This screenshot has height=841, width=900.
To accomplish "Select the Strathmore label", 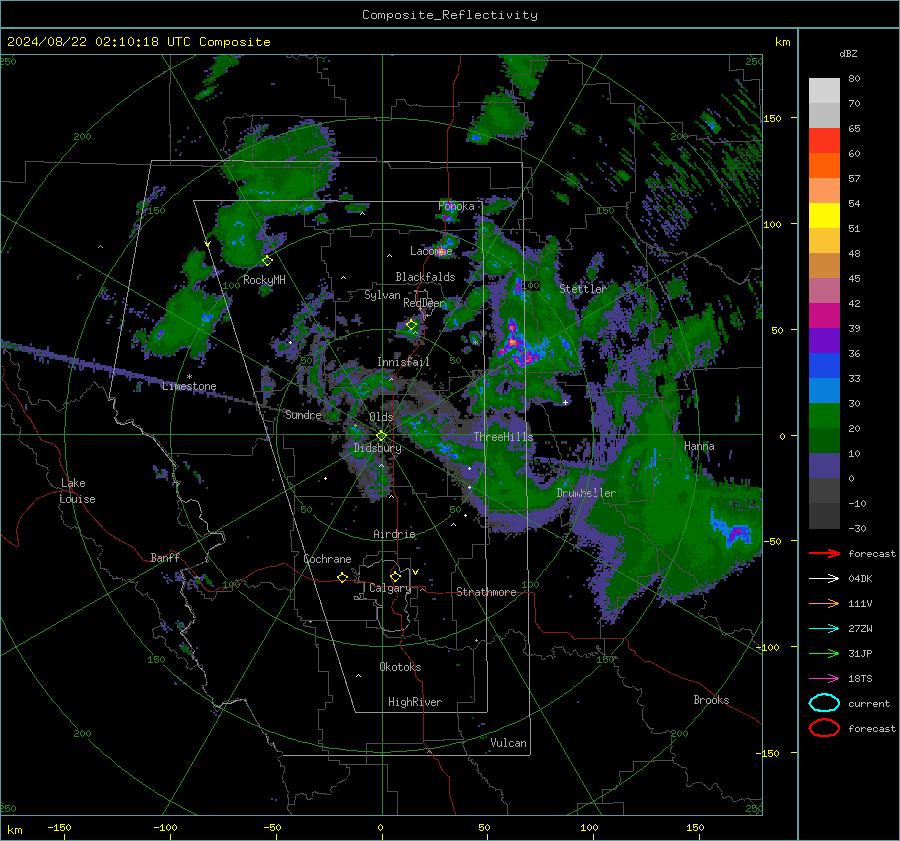I will (486, 592).
